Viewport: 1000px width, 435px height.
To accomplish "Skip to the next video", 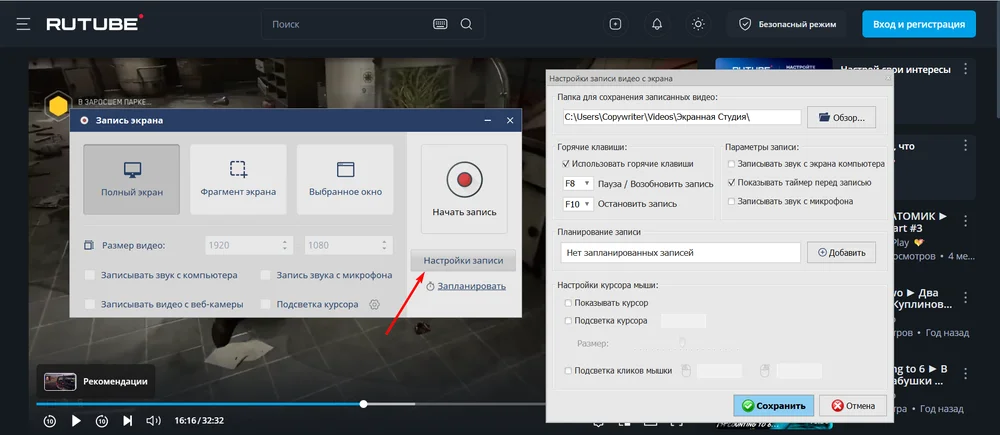I will pyautogui.click(x=127, y=421).
